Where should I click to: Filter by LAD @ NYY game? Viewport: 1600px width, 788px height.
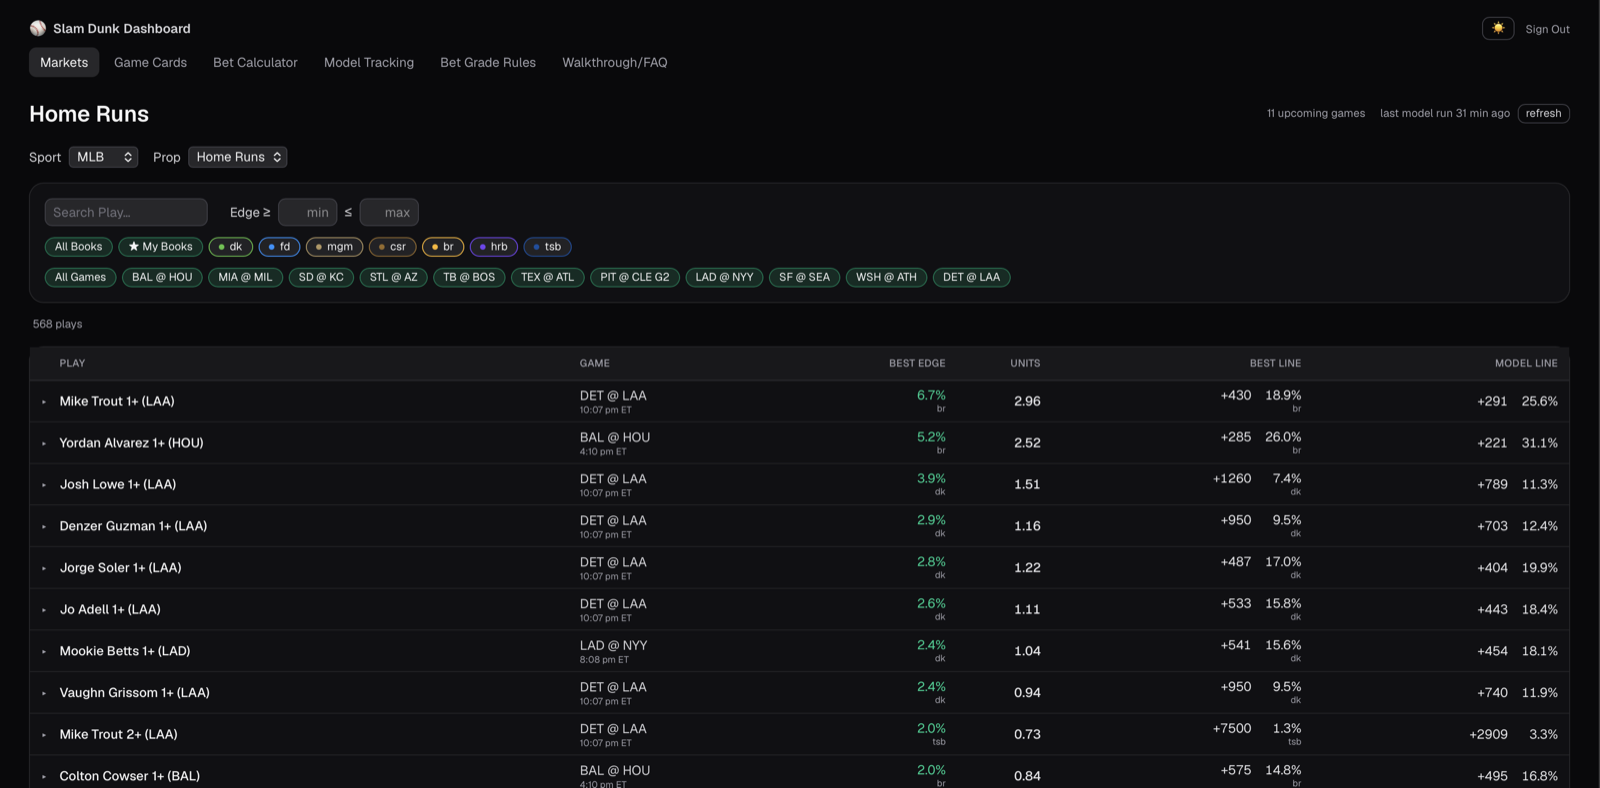pos(724,277)
